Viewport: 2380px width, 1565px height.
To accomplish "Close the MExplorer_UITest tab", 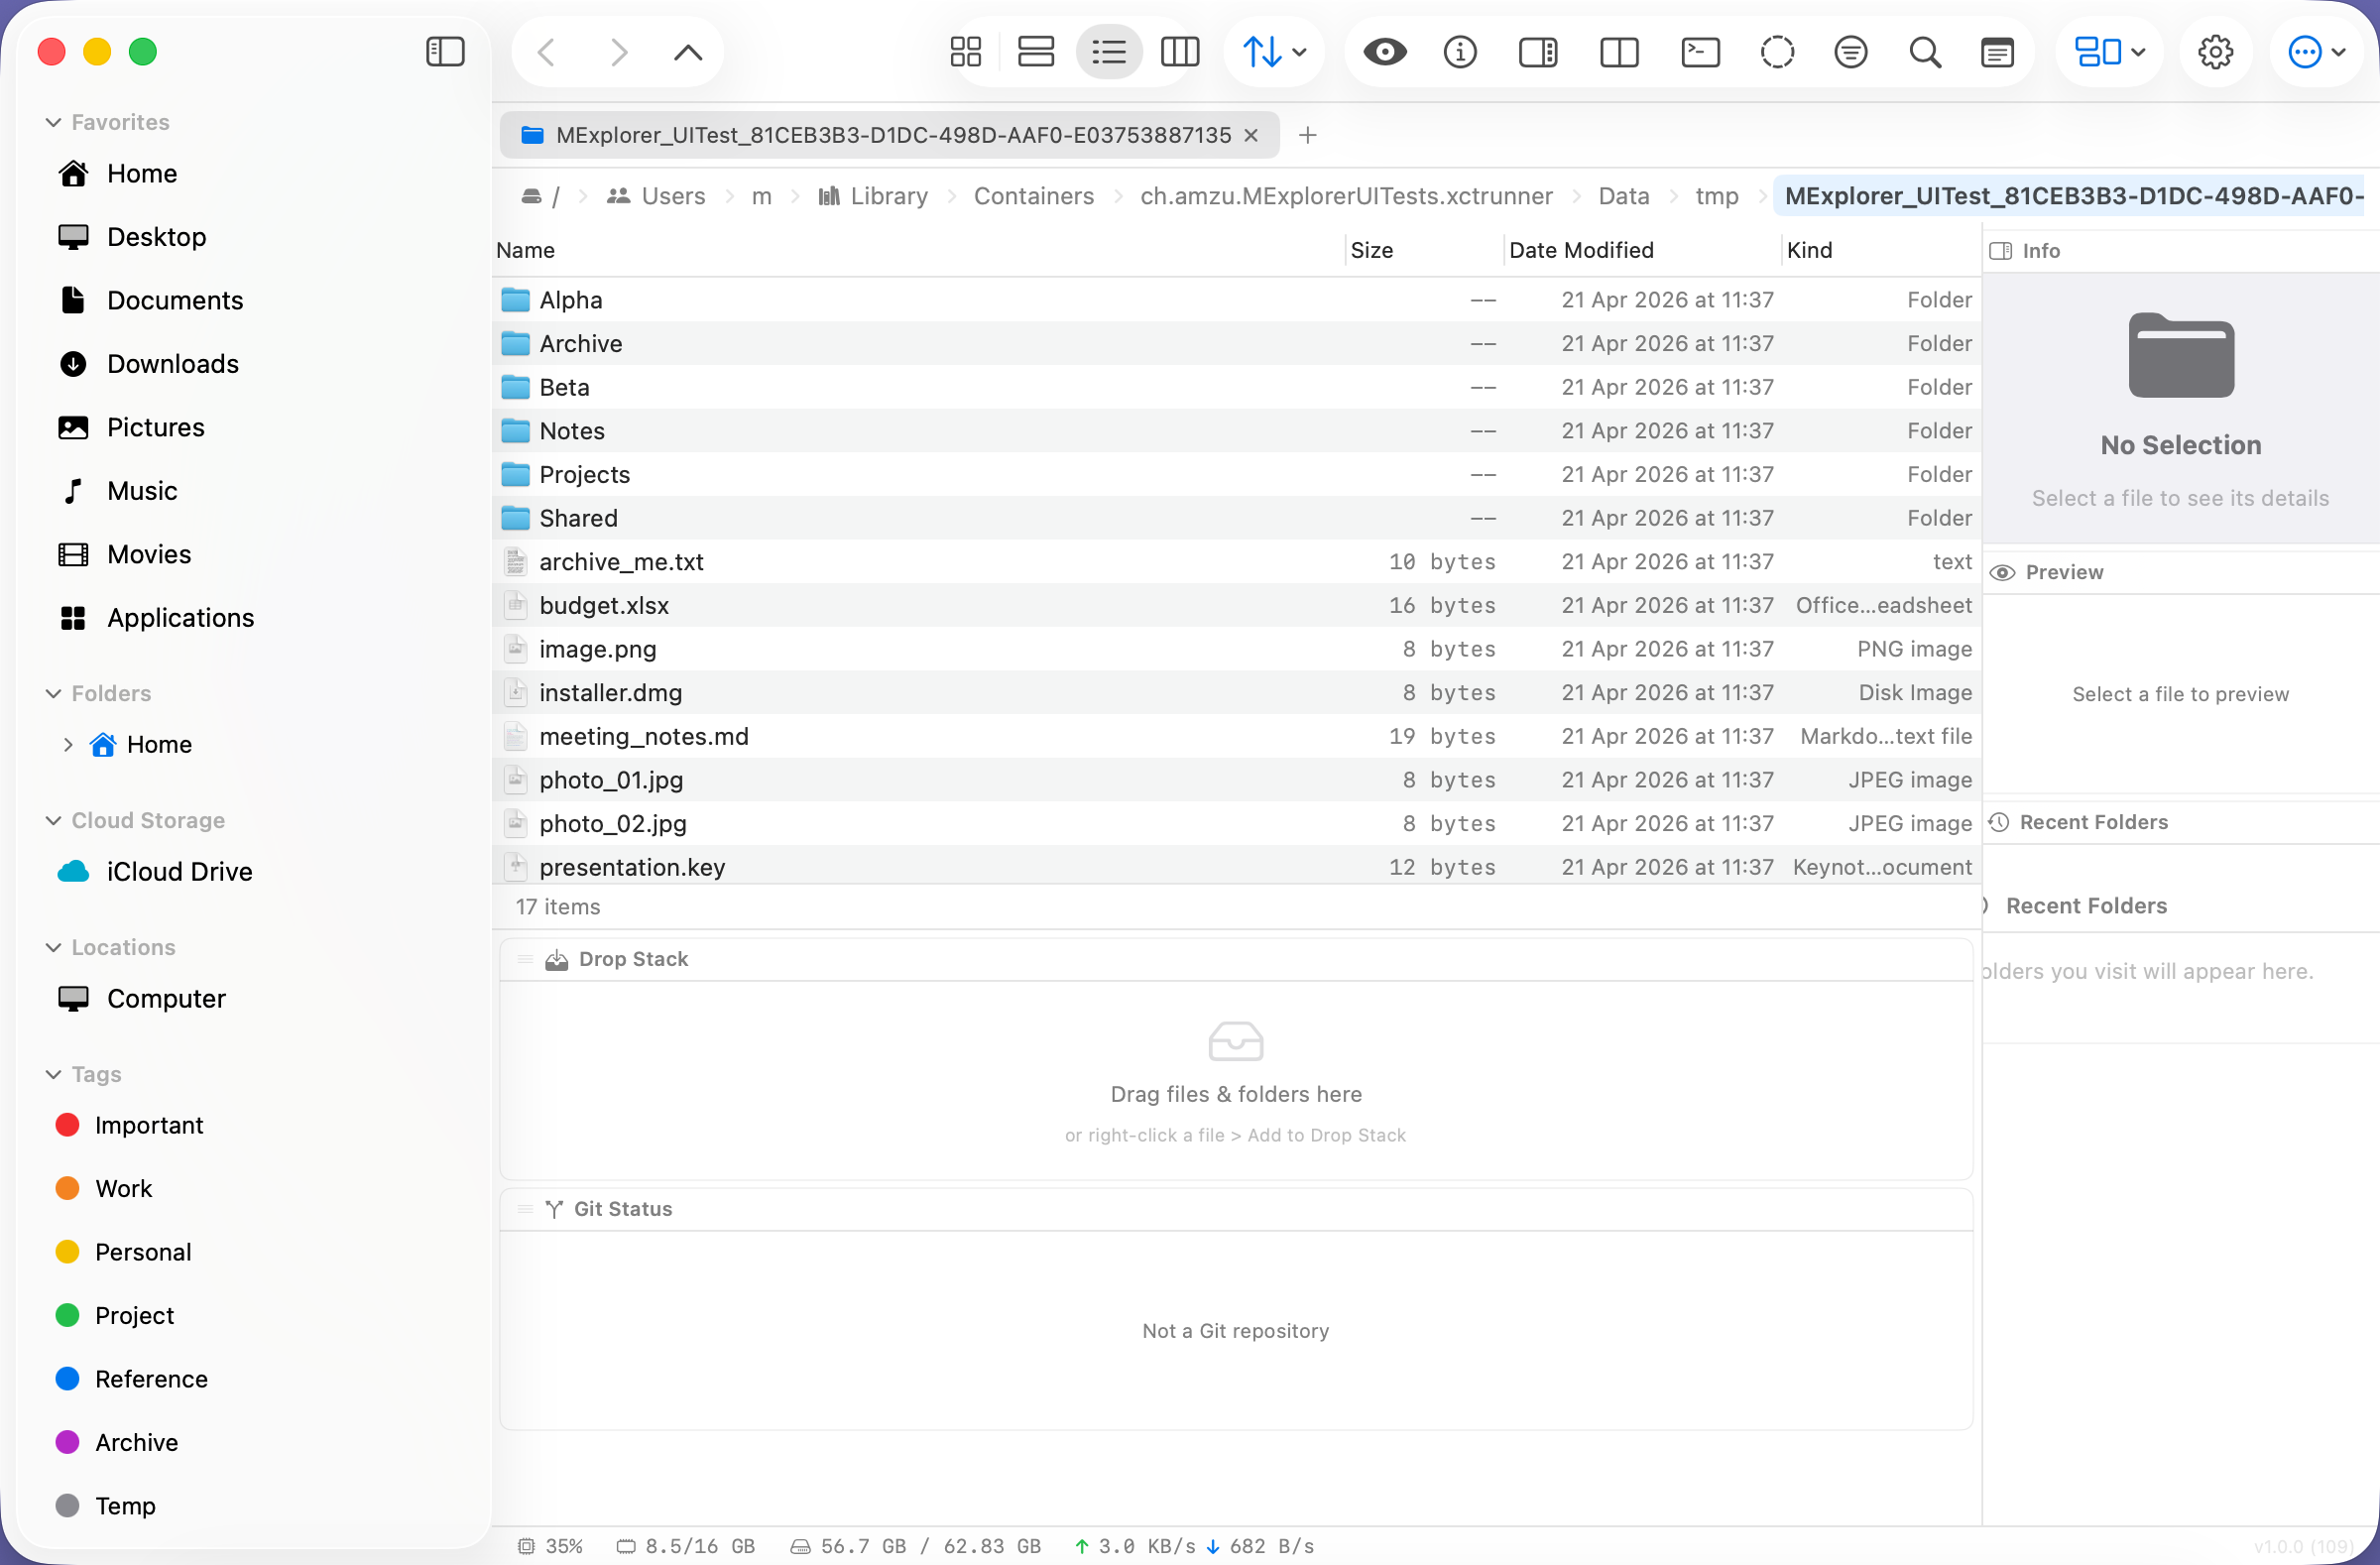I will (1251, 135).
